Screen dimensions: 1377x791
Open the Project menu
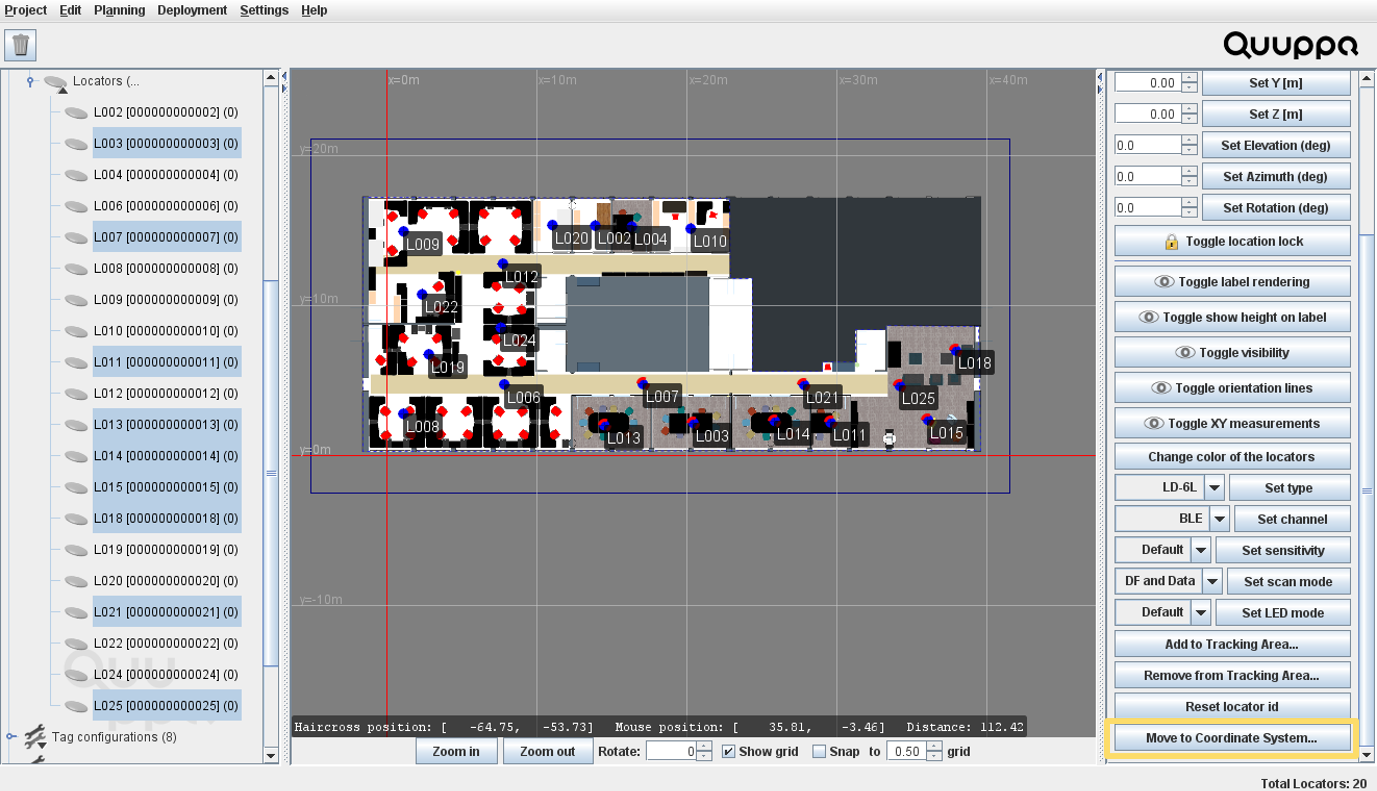pos(25,10)
